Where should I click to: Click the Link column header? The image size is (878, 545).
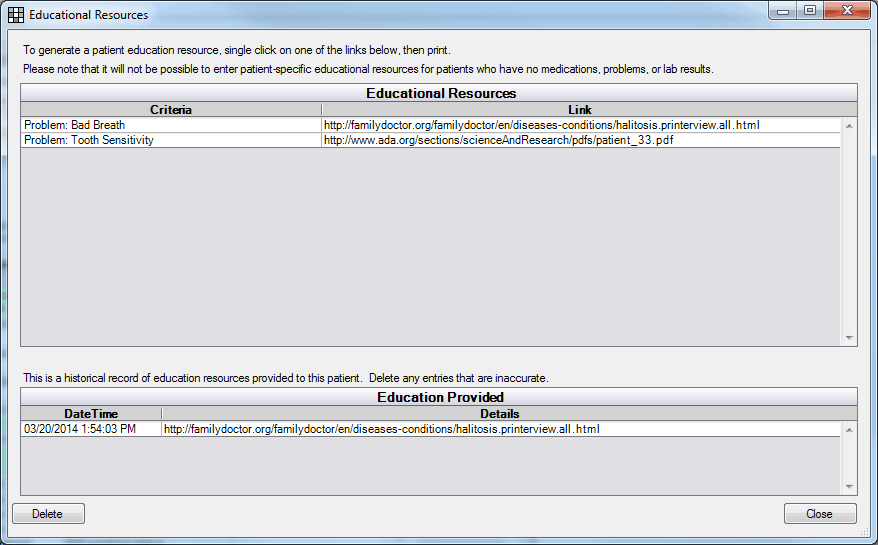point(580,110)
